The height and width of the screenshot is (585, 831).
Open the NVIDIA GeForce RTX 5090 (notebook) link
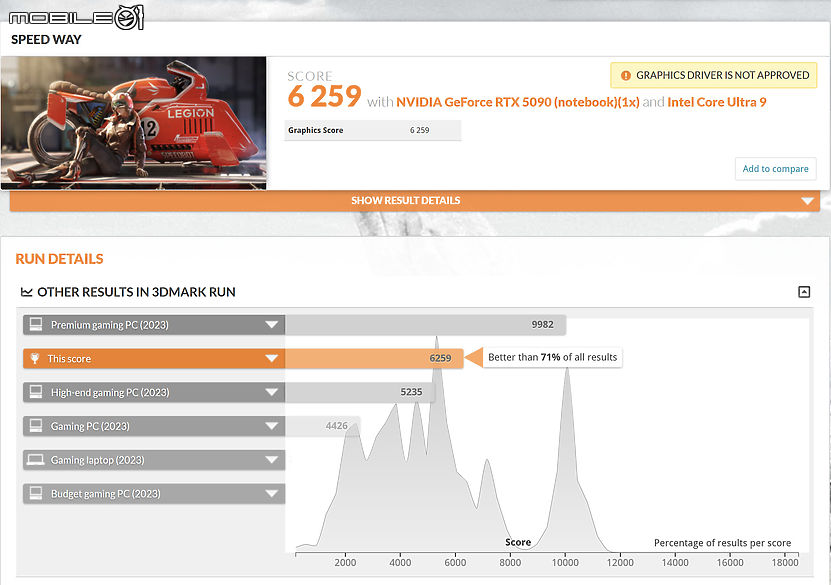tap(518, 102)
